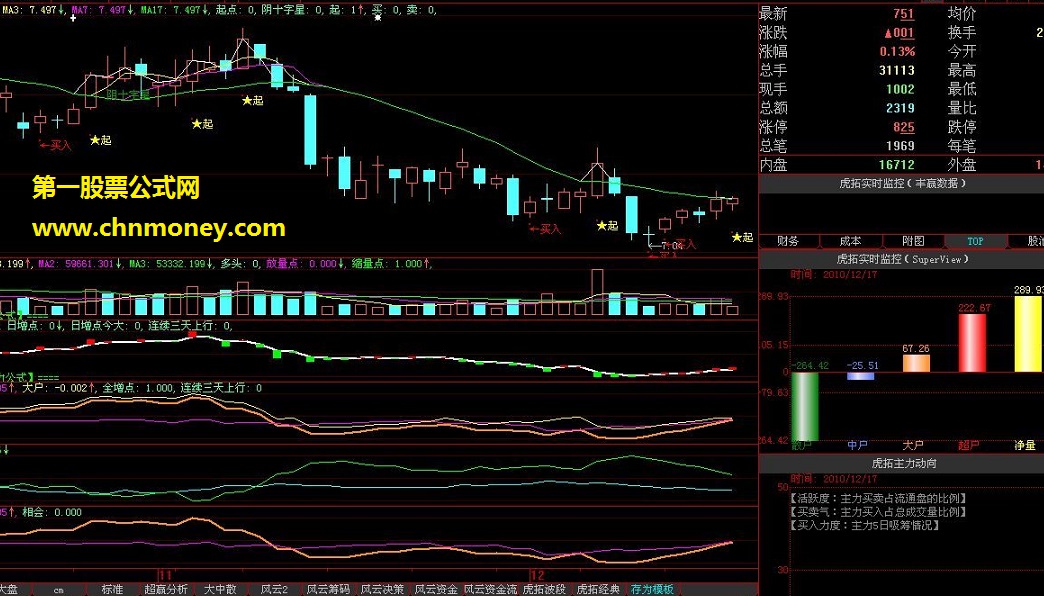Viewport: 1044px width, 596px height.
Task: Click the rightmost ★起 signal marker
Action: 742,237
